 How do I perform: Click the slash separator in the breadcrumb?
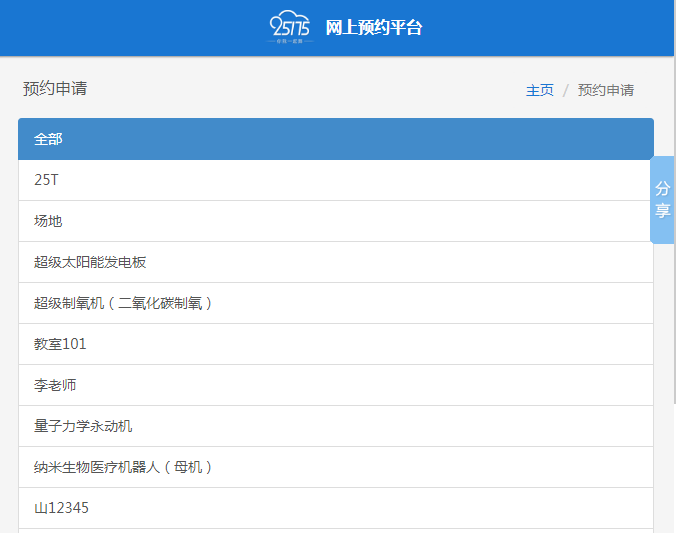click(565, 90)
